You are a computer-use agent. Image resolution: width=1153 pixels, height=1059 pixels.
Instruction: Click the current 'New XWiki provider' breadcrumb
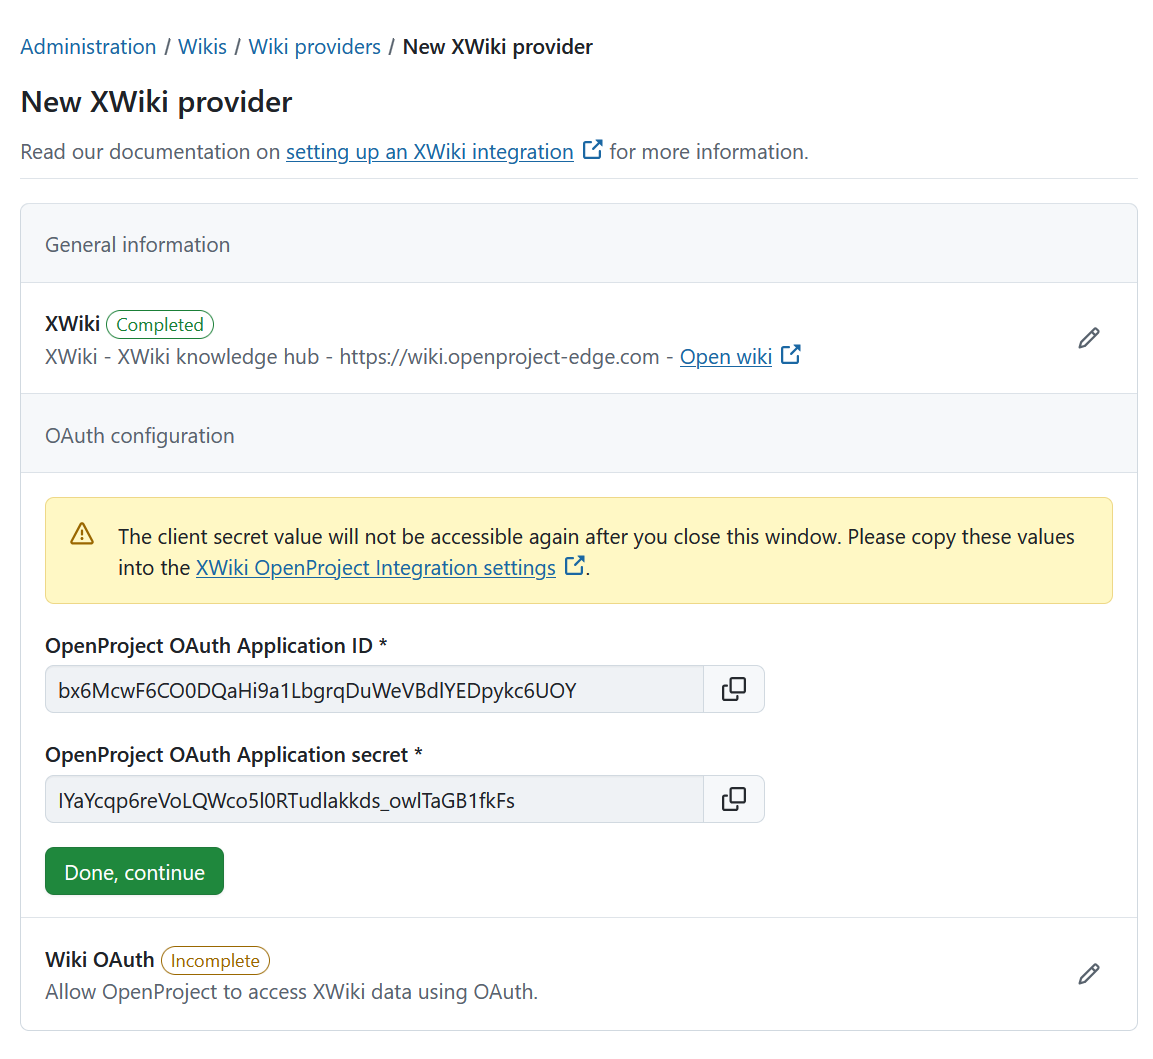coord(498,47)
